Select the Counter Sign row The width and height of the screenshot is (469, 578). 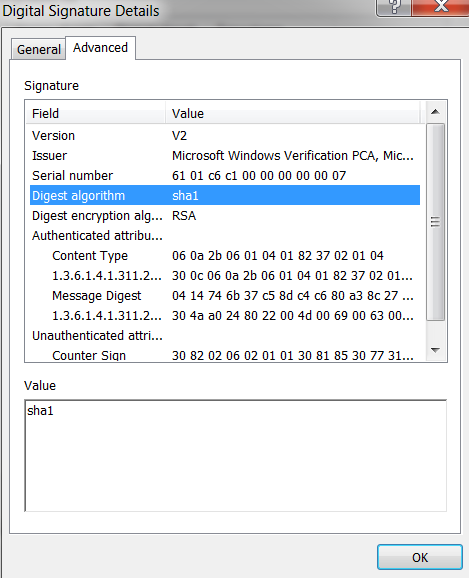coord(225,355)
